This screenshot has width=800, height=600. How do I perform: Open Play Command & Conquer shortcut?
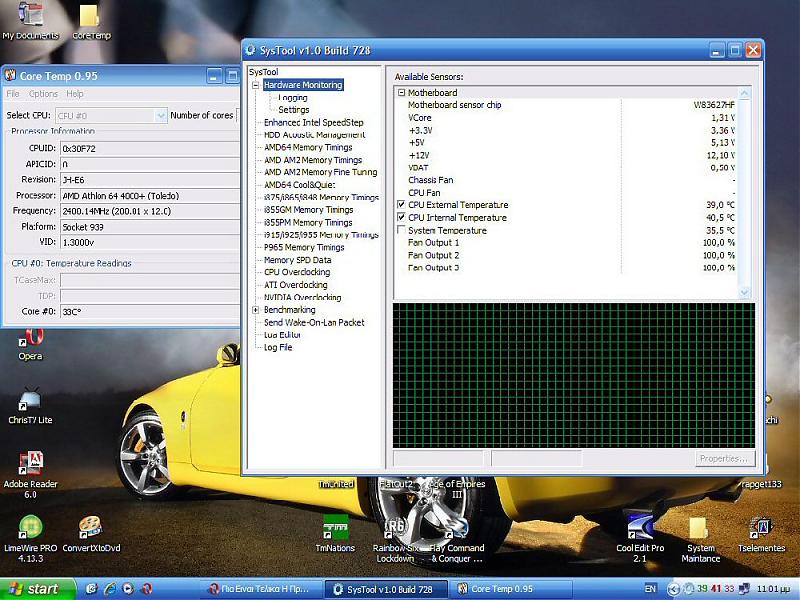[457, 540]
